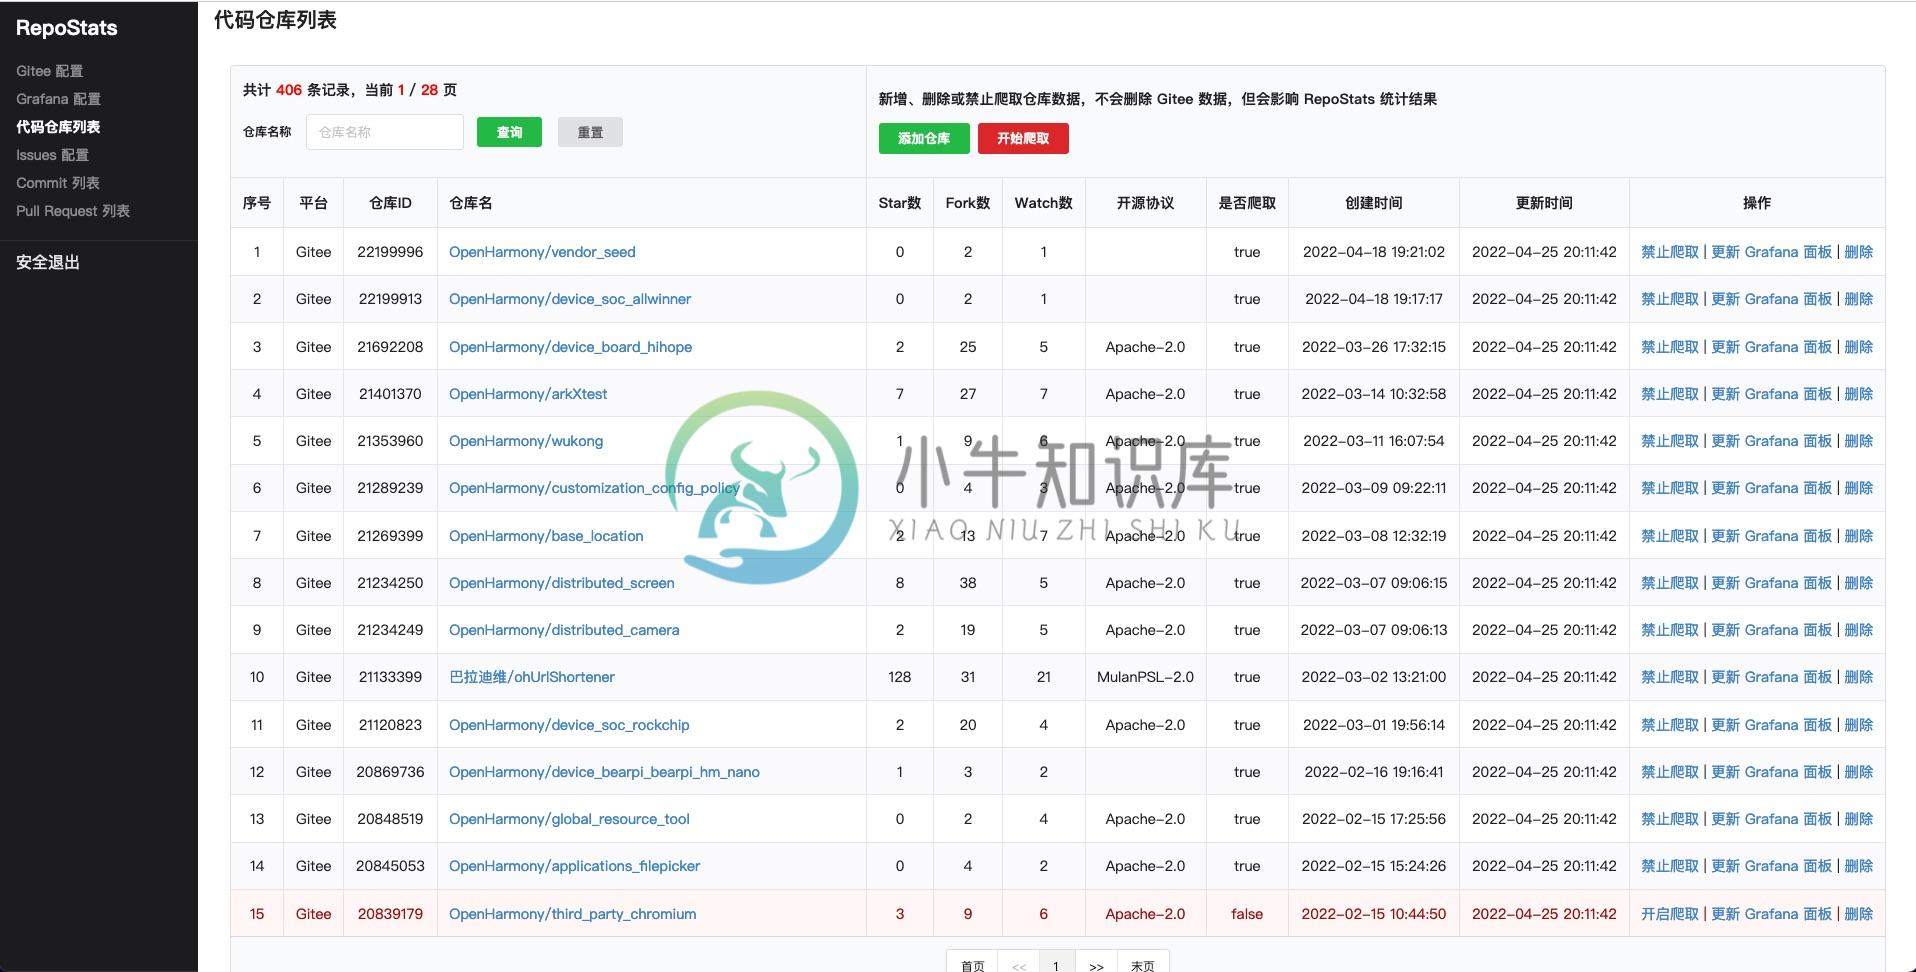Click 安全退出 to log out
The height and width of the screenshot is (972, 1916).
[x=48, y=262]
